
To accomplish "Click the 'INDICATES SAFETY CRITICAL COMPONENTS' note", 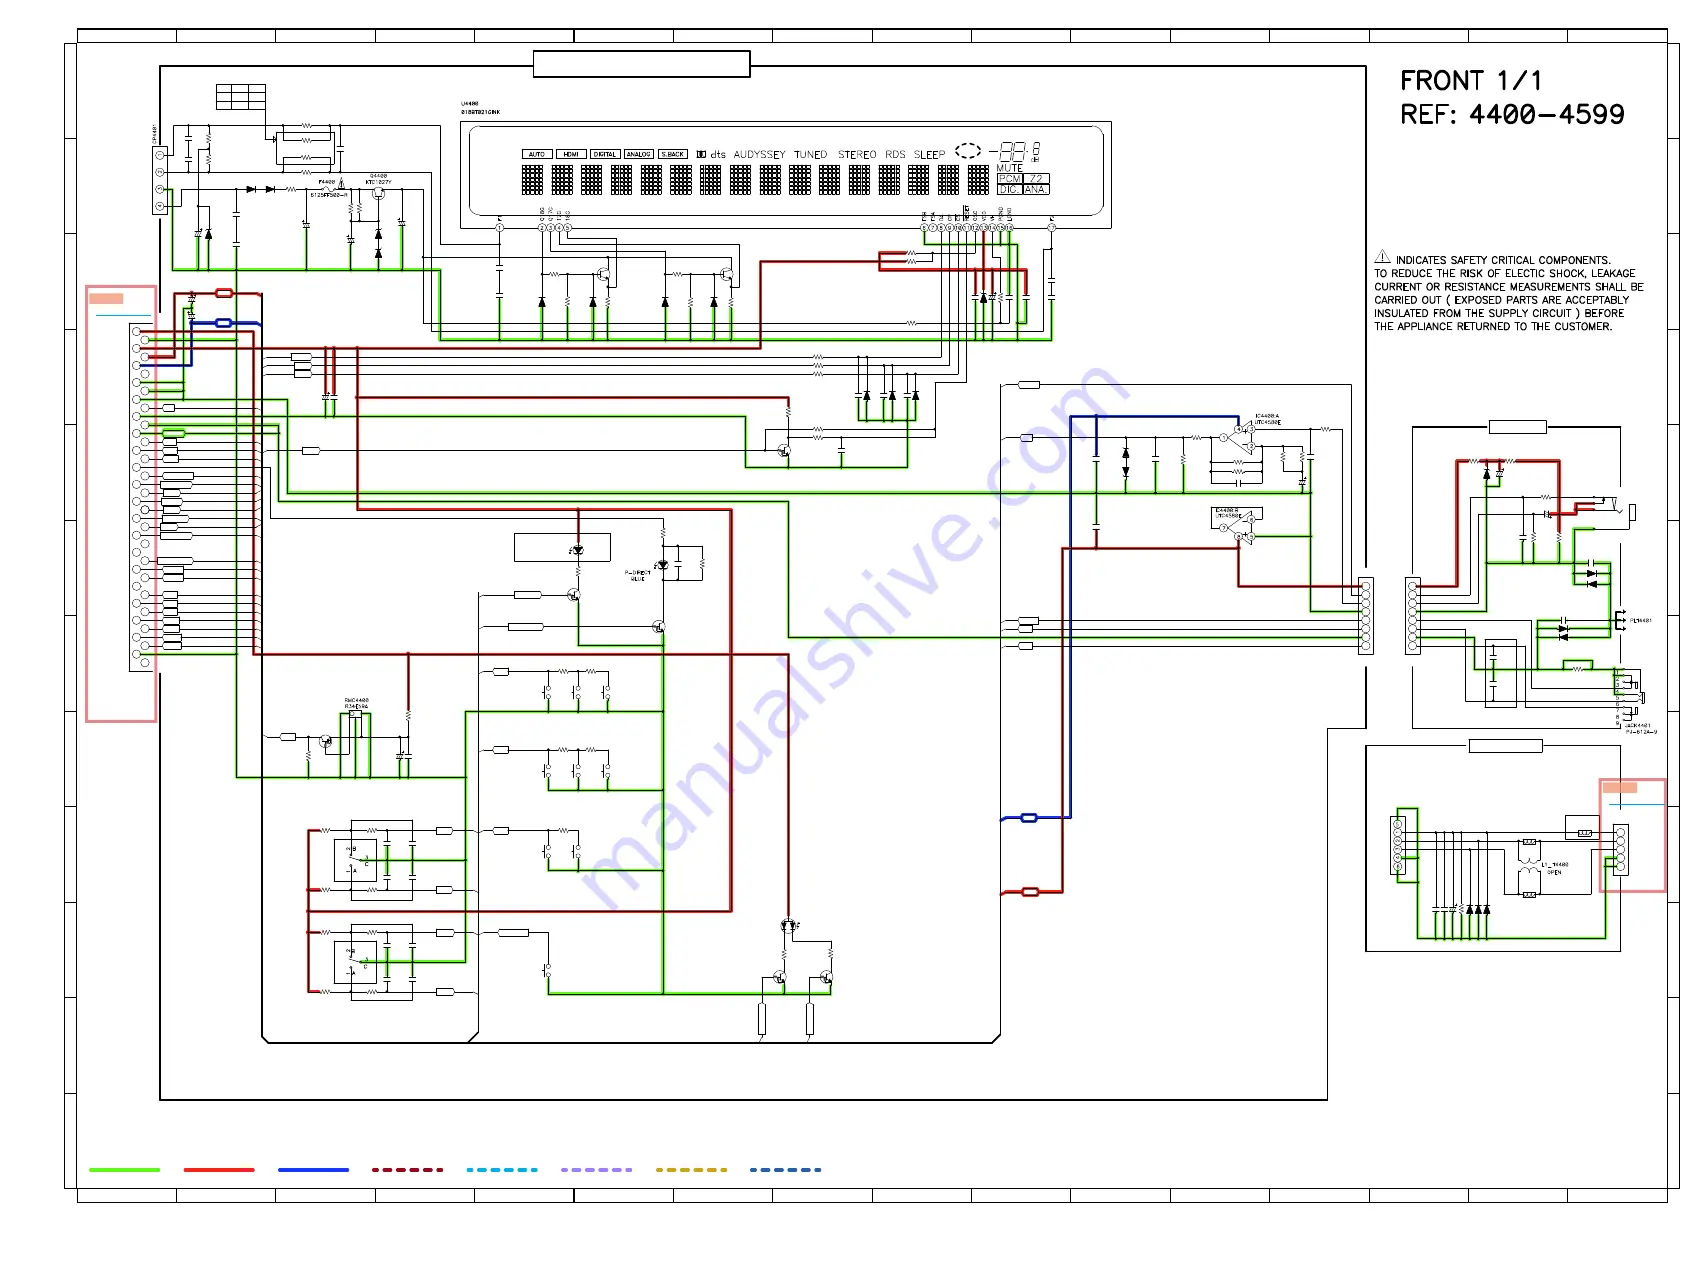I will pos(1504,260).
